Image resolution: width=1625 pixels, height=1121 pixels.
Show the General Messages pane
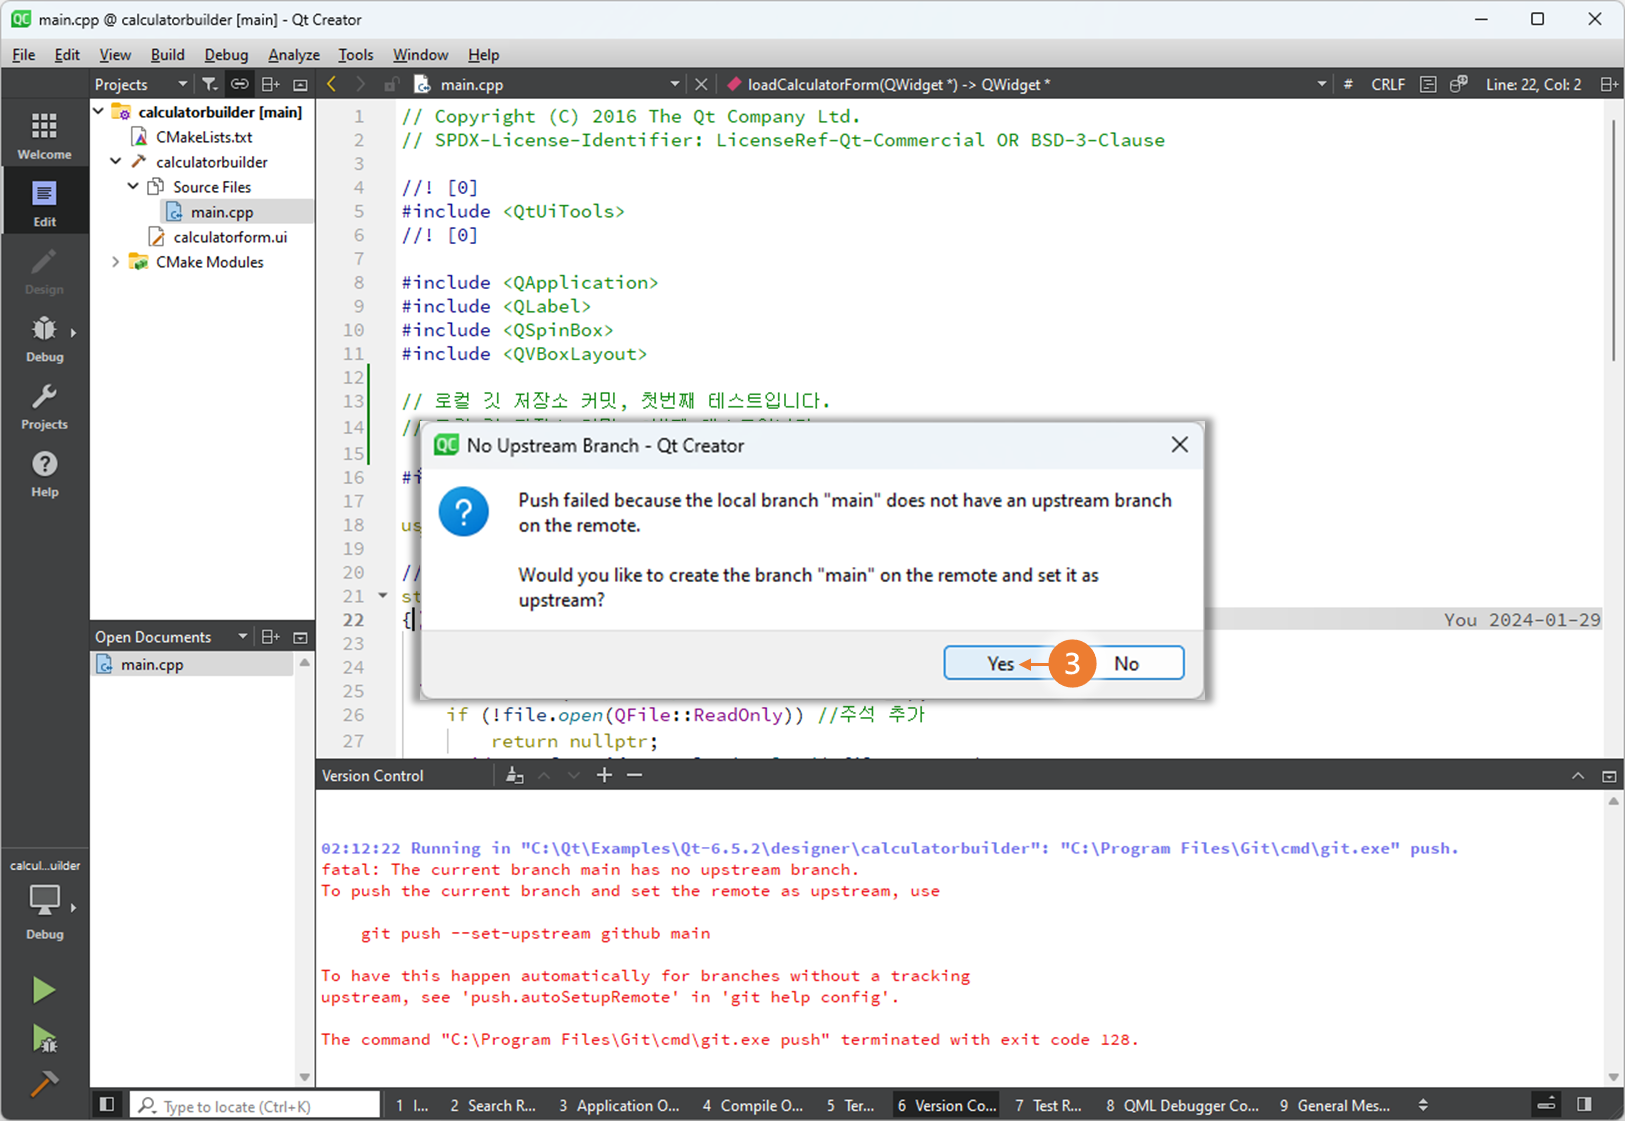click(x=1335, y=1105)
